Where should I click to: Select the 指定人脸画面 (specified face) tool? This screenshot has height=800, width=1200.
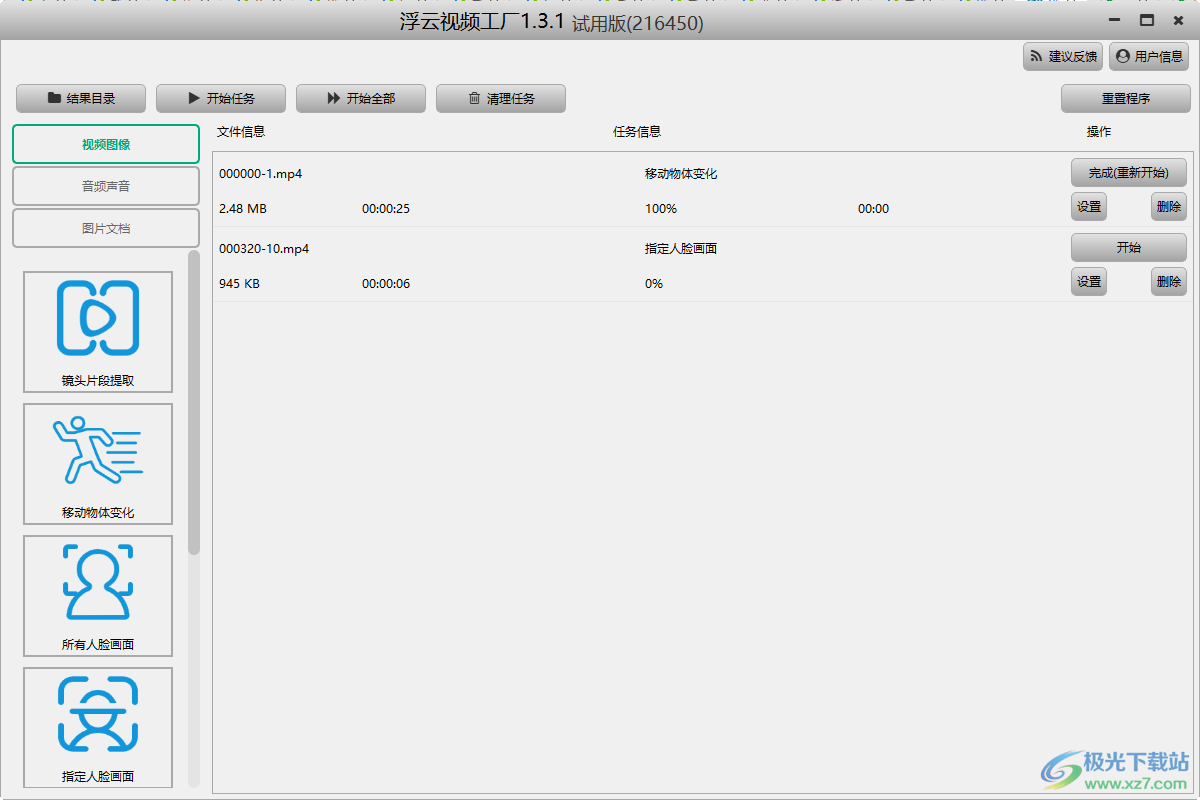pyautogui.click(x=97, y=727)
